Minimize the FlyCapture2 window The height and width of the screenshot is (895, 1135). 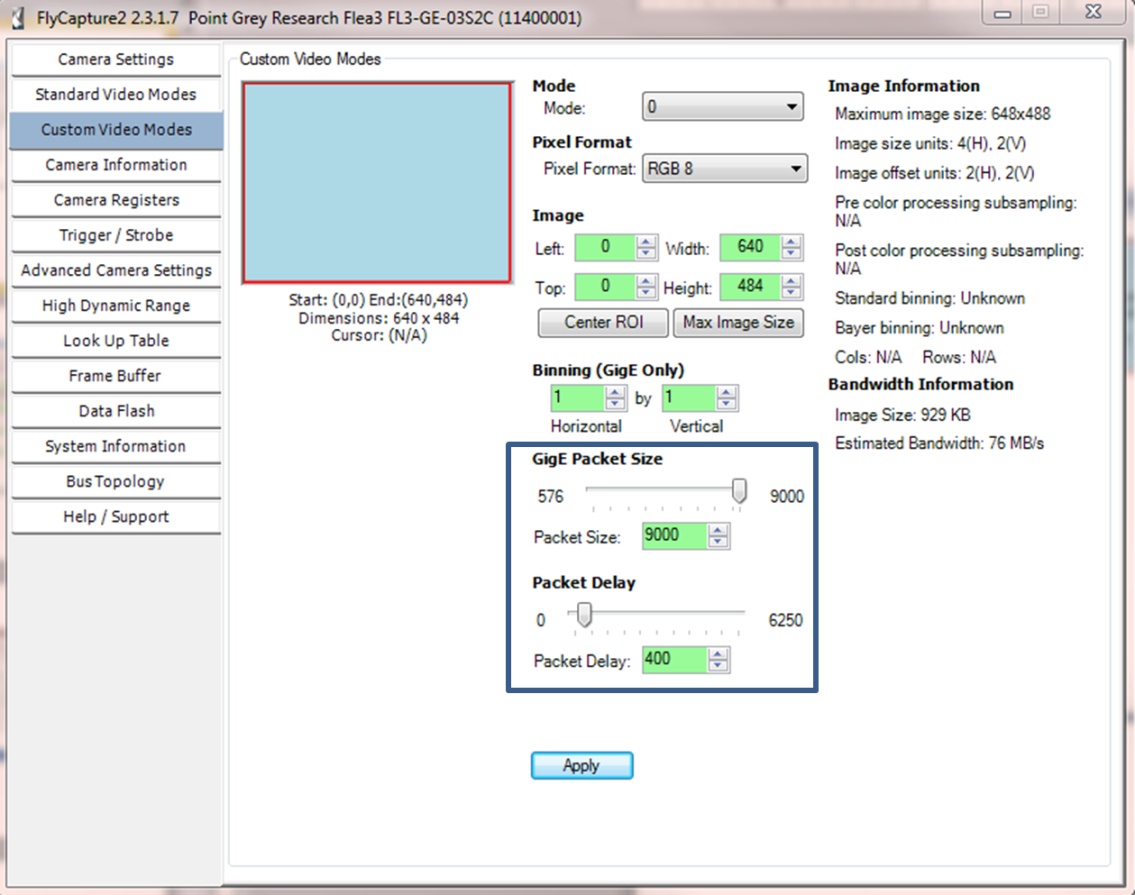point(1003,12)
